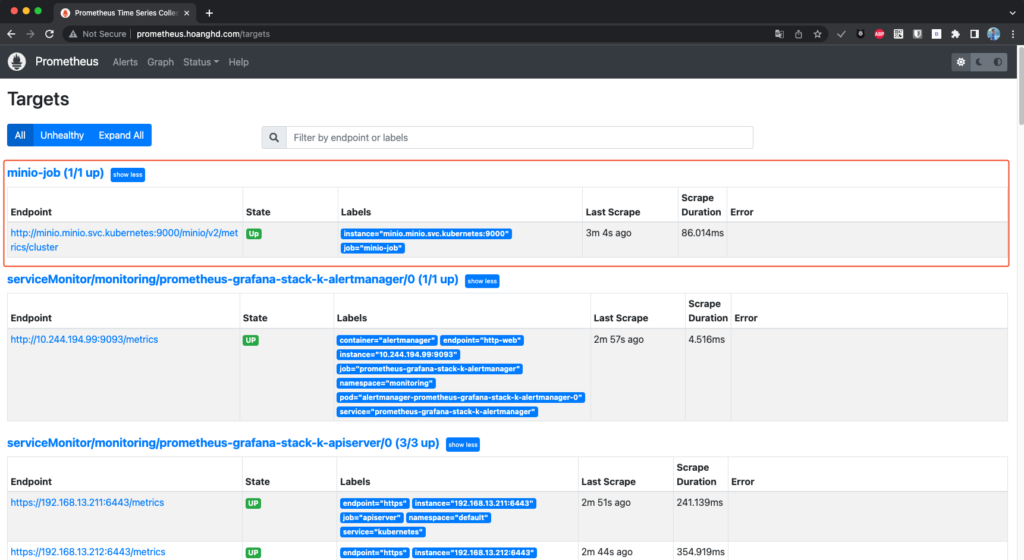Click the endpoint="http-web" label
This screenshot has height=560, width=1024.
[x=482, y=340]
